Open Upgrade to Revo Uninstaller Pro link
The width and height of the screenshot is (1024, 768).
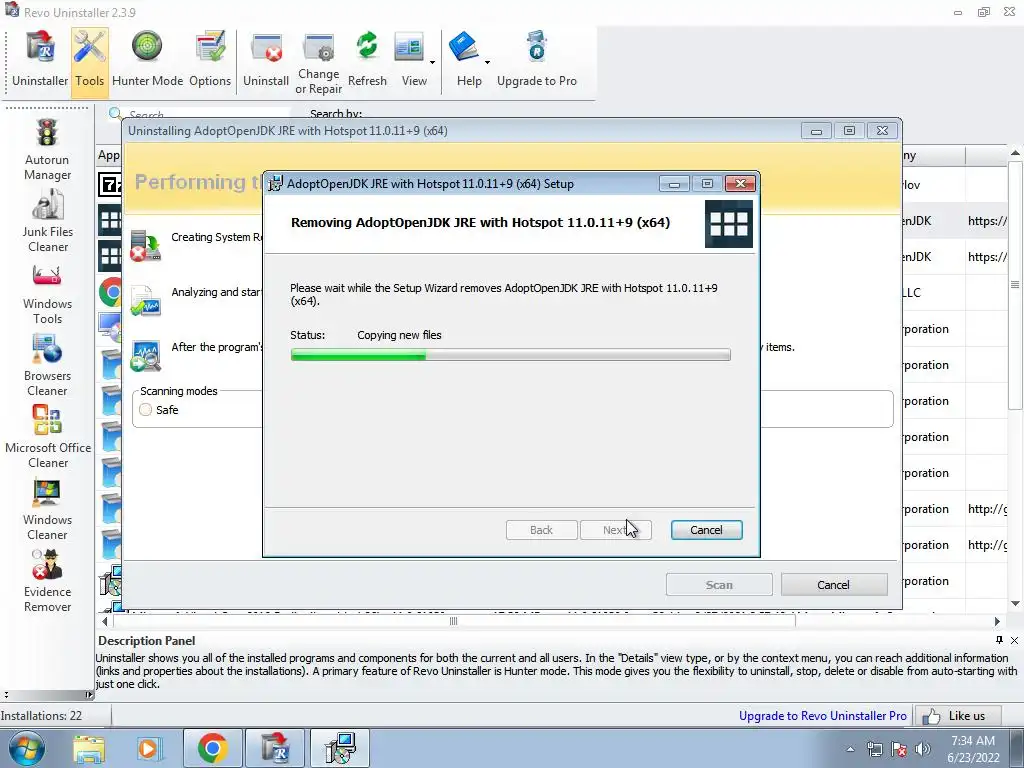point(823,716)
